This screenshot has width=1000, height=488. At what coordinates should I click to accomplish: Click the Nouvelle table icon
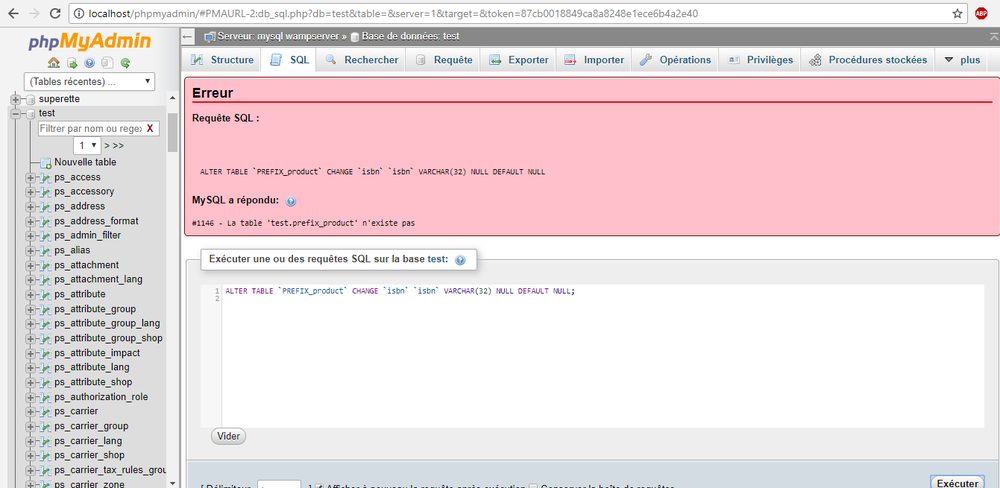click(45, 163)
